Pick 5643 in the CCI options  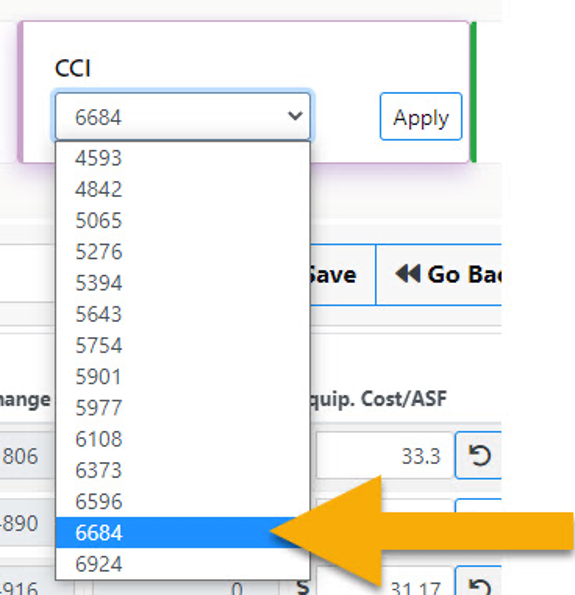(x=183, y=314)
